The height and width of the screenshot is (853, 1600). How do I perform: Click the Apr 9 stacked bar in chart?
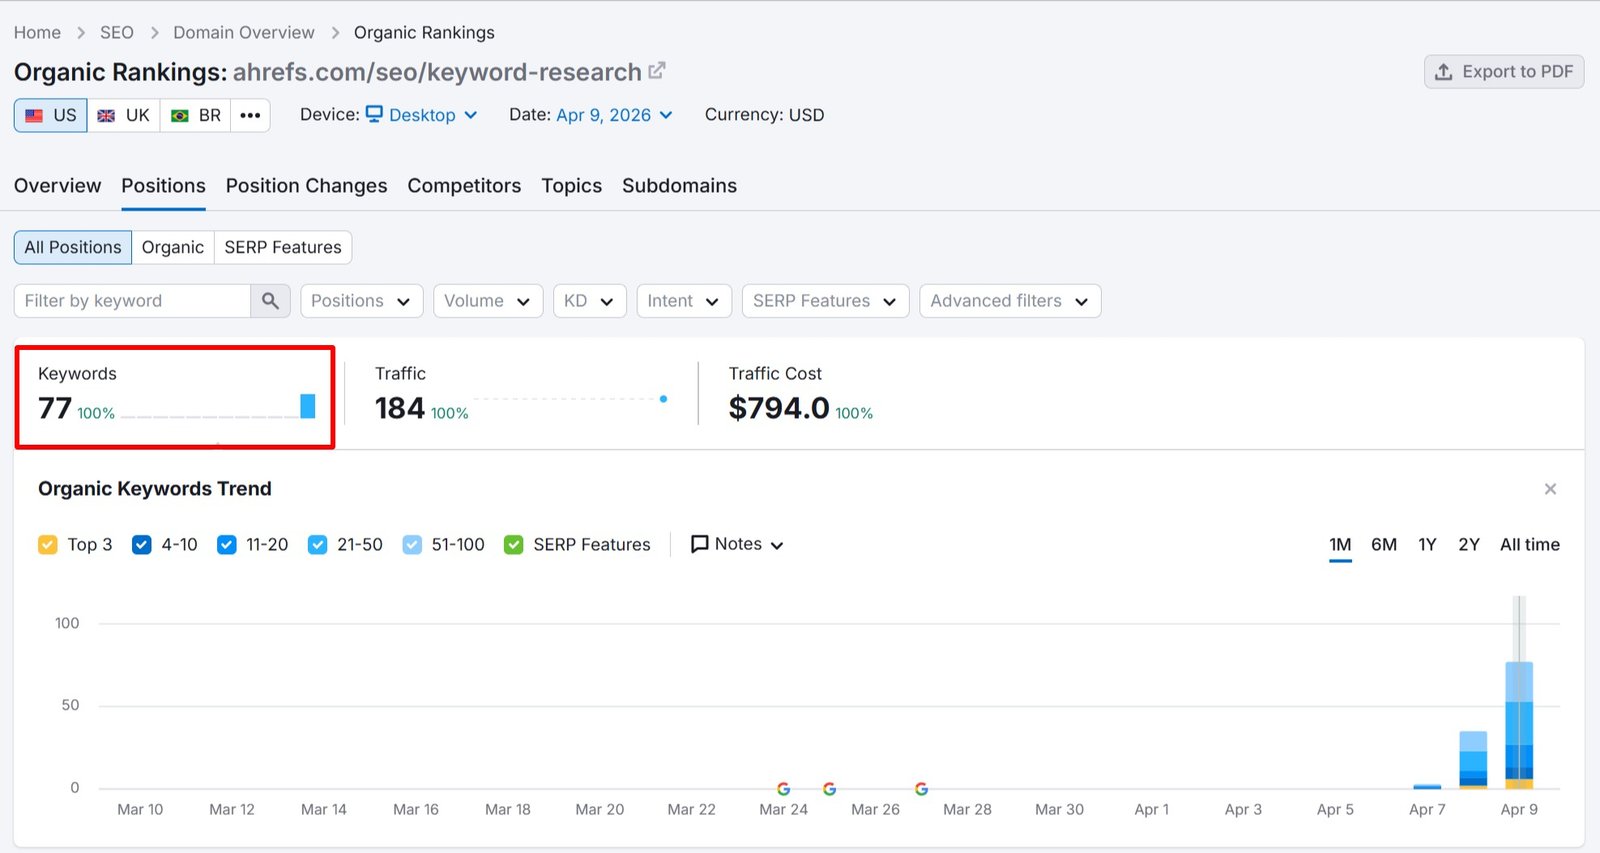pyautogui.click(x=1519, y=726)
